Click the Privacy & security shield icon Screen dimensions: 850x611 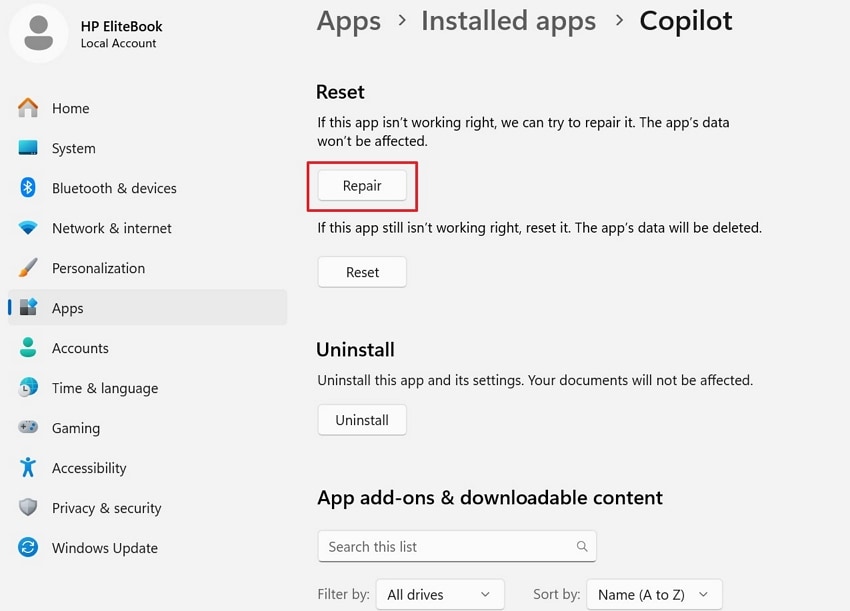coord(28,507)
